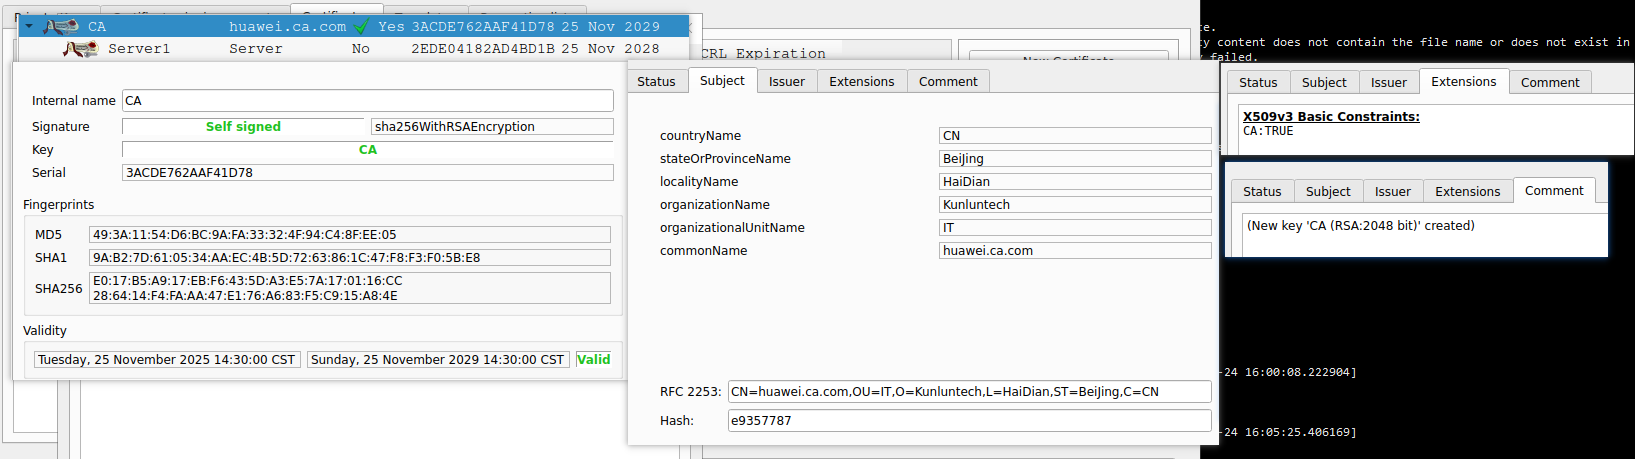Click the RFC 2253 distinguished name field
Viewport: 1635px width, 459px height.
[968, 392]
